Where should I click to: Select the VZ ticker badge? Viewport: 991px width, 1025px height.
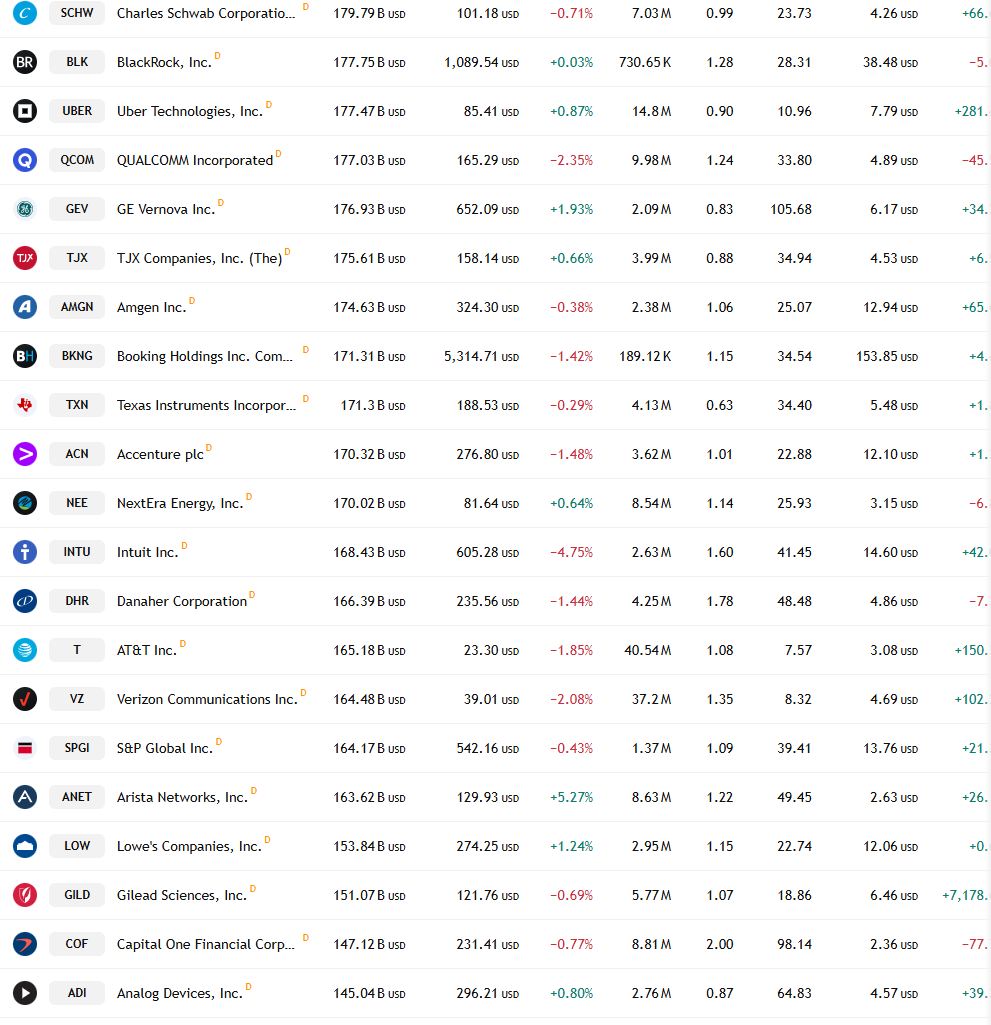(x=77, y=699)
